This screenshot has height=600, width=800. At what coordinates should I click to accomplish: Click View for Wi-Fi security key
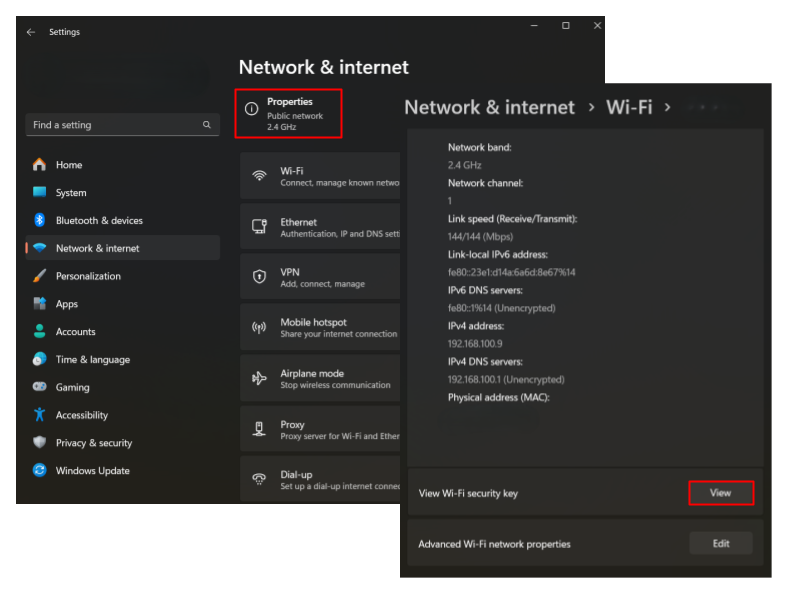pos(720,493)
